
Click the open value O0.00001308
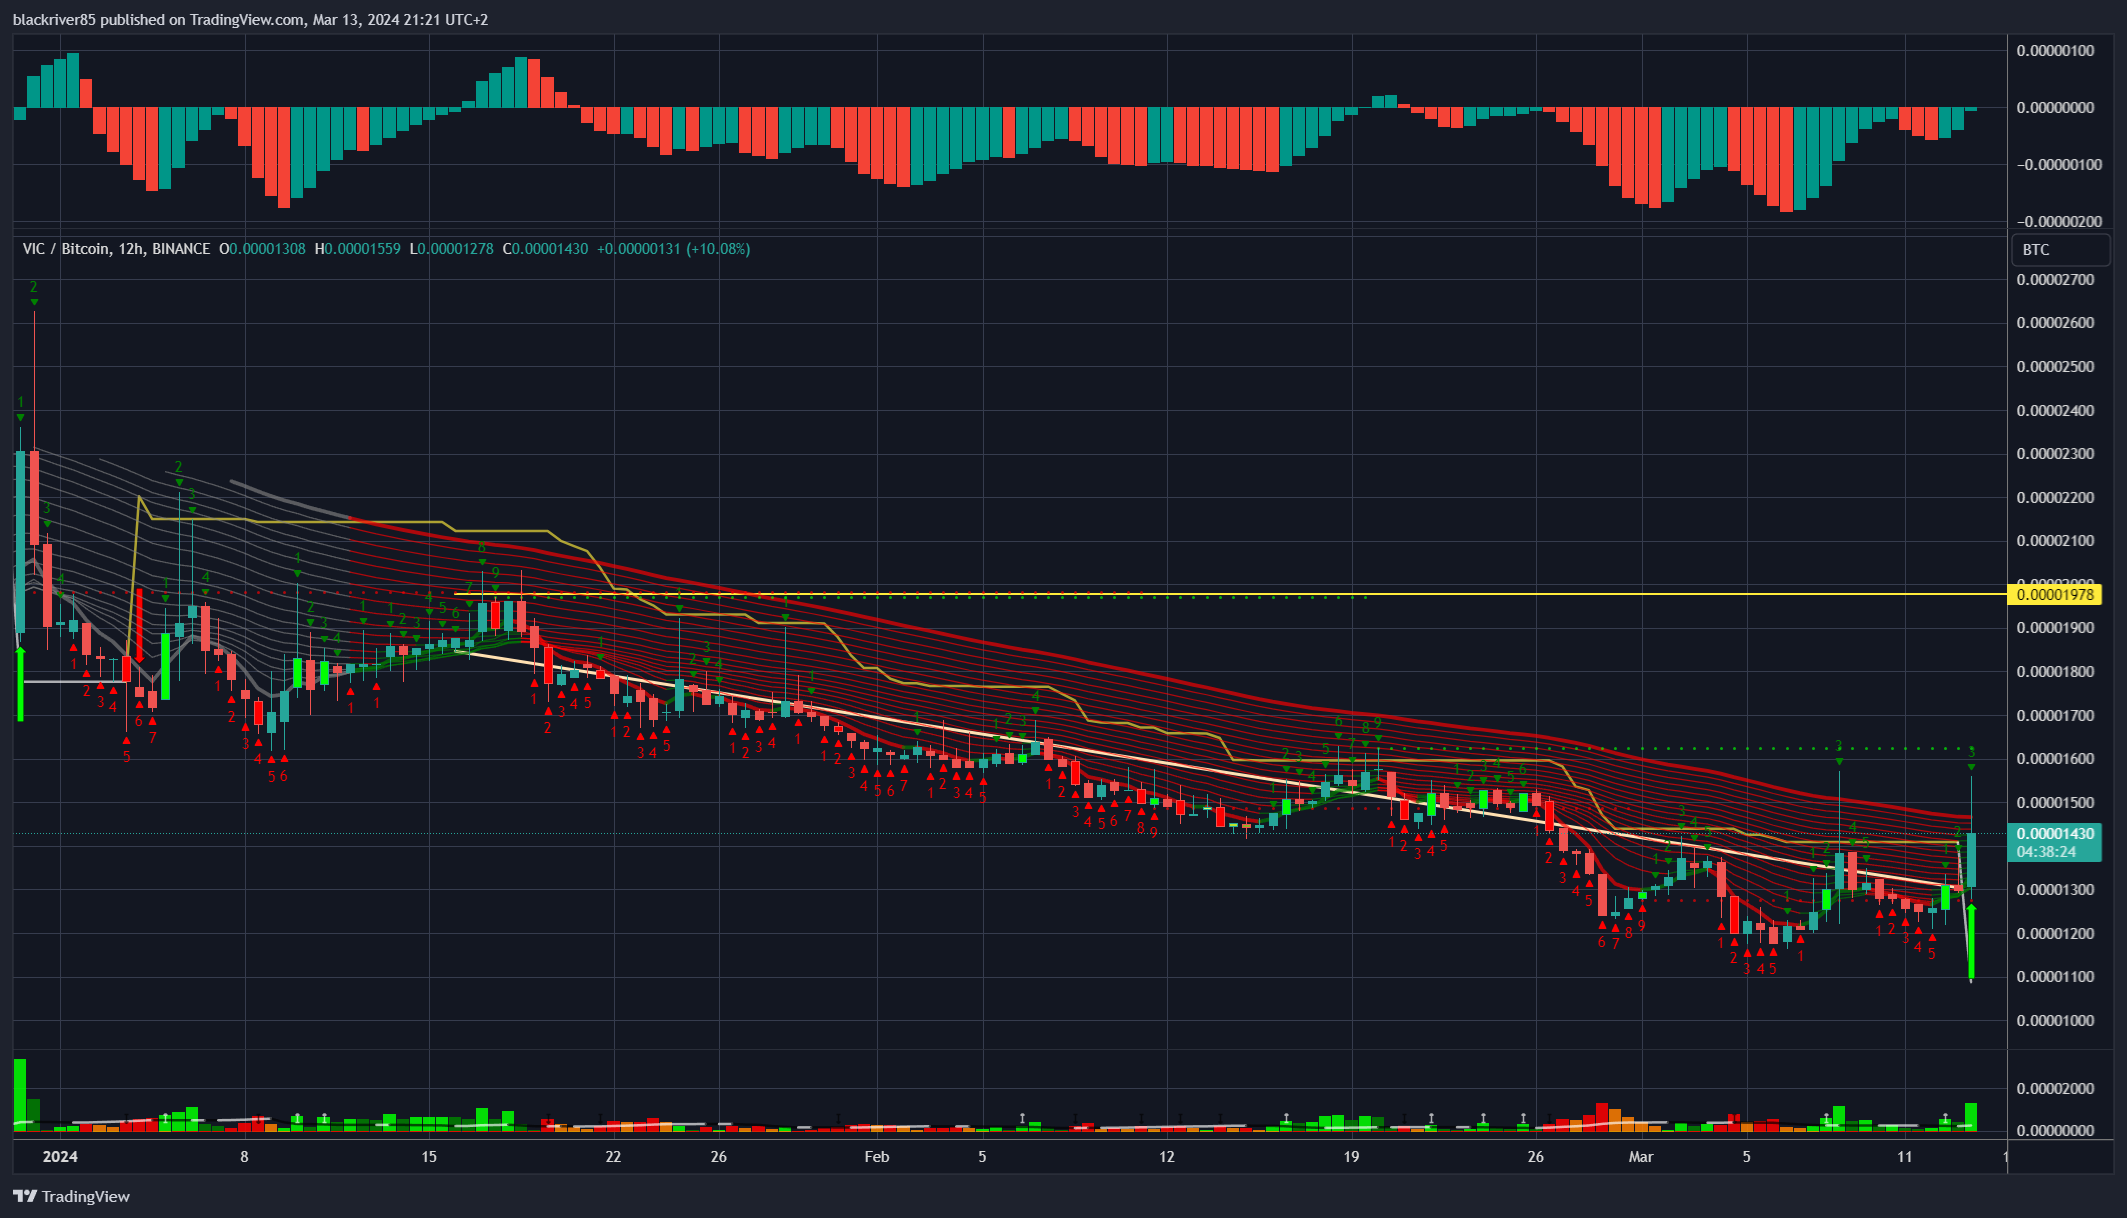[x=262, y=249]
